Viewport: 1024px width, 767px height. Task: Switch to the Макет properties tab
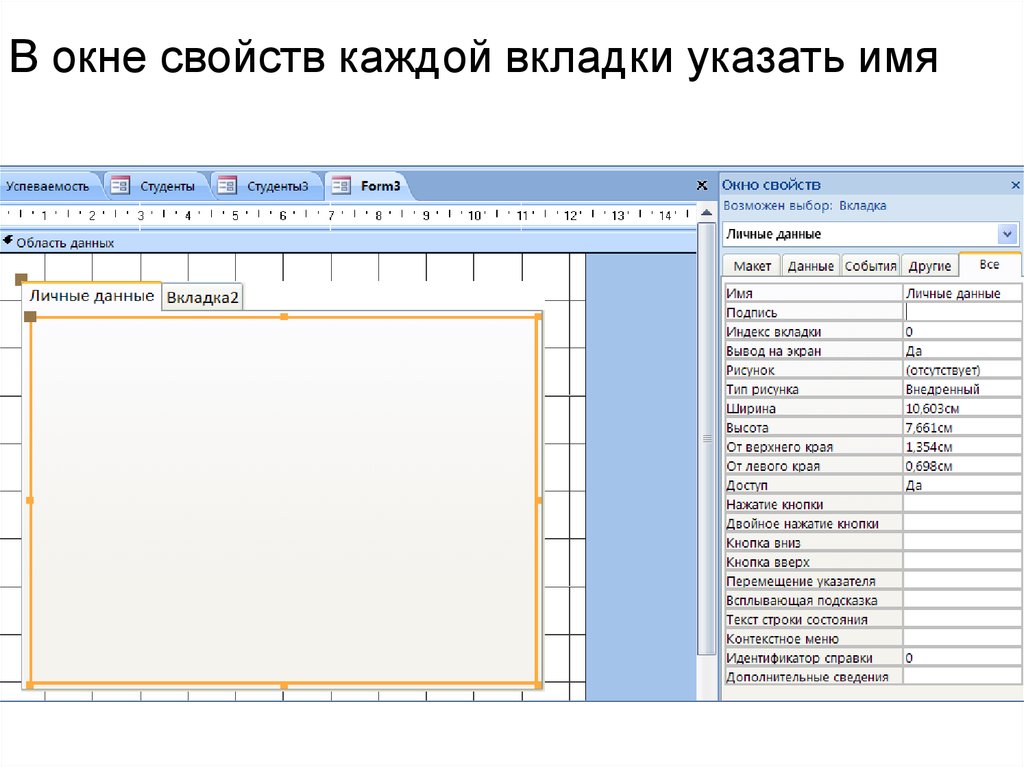point(752,266)
